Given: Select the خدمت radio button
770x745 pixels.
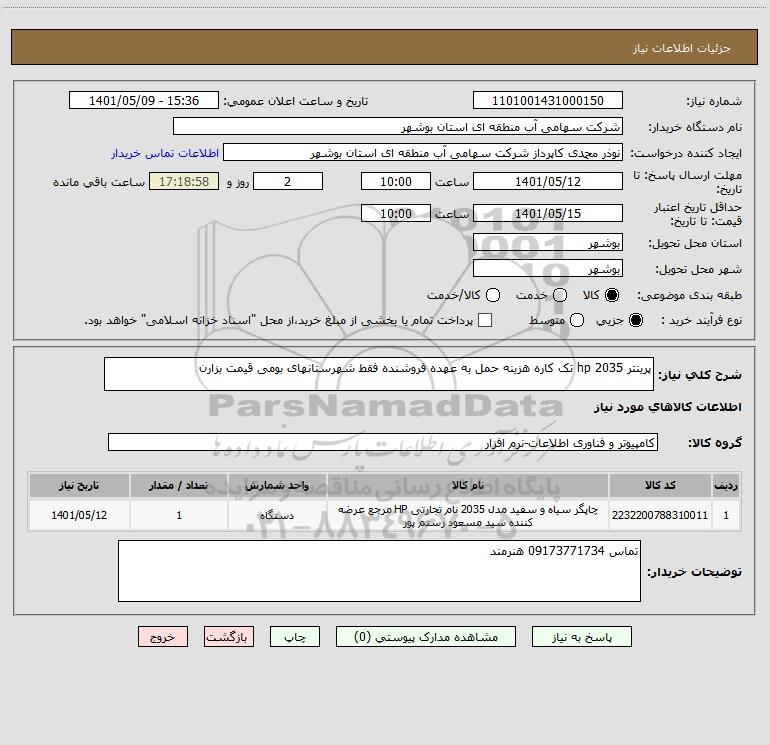Looking at the screenshot, I should point(560,295).
